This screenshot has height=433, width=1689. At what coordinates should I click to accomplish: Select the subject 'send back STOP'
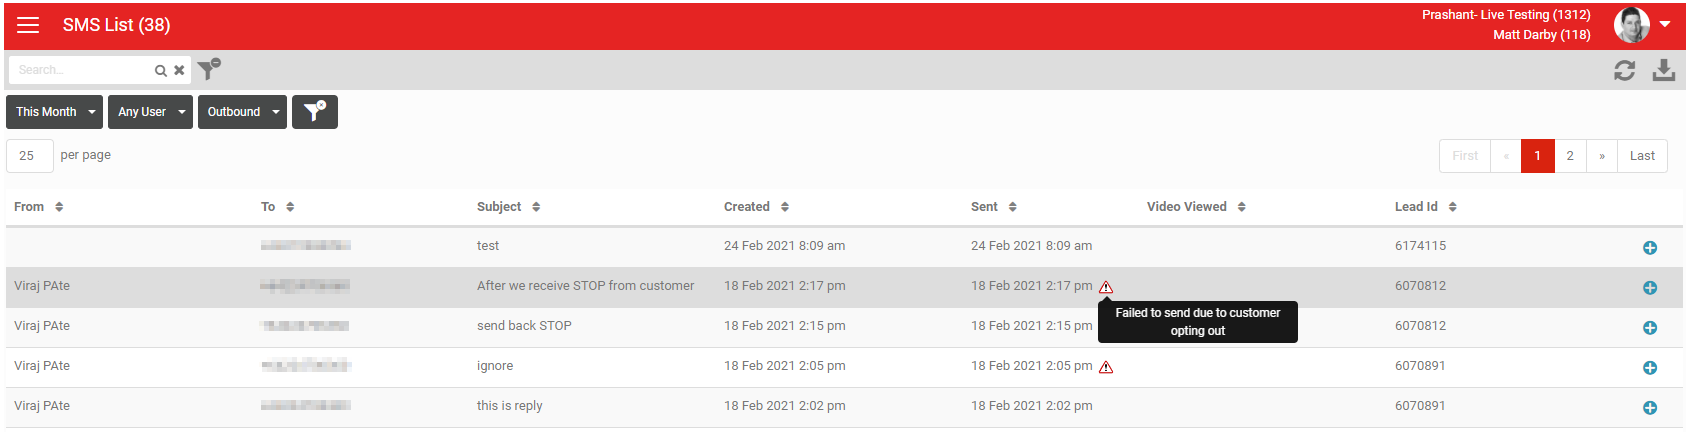[524, 326]
